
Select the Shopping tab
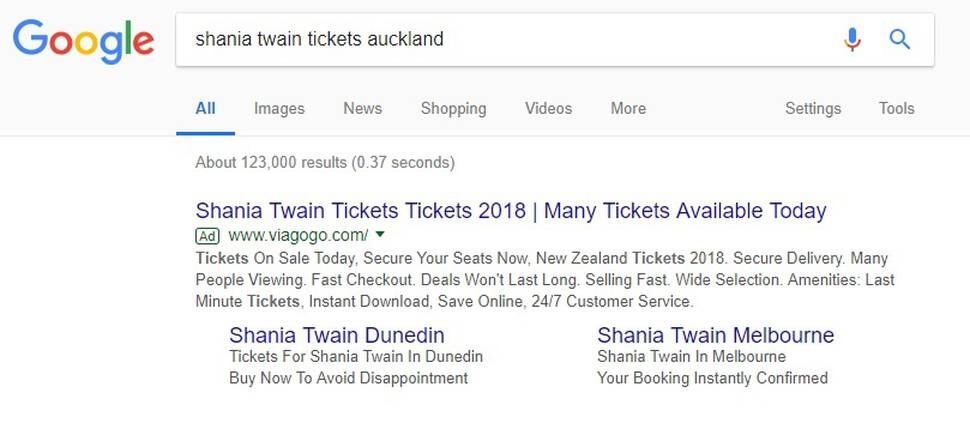[x=453, y=108]
